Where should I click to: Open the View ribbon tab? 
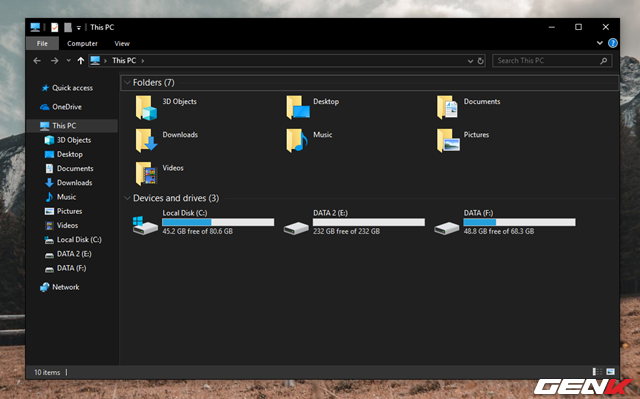pyautogui.click(x=122, y=43)
